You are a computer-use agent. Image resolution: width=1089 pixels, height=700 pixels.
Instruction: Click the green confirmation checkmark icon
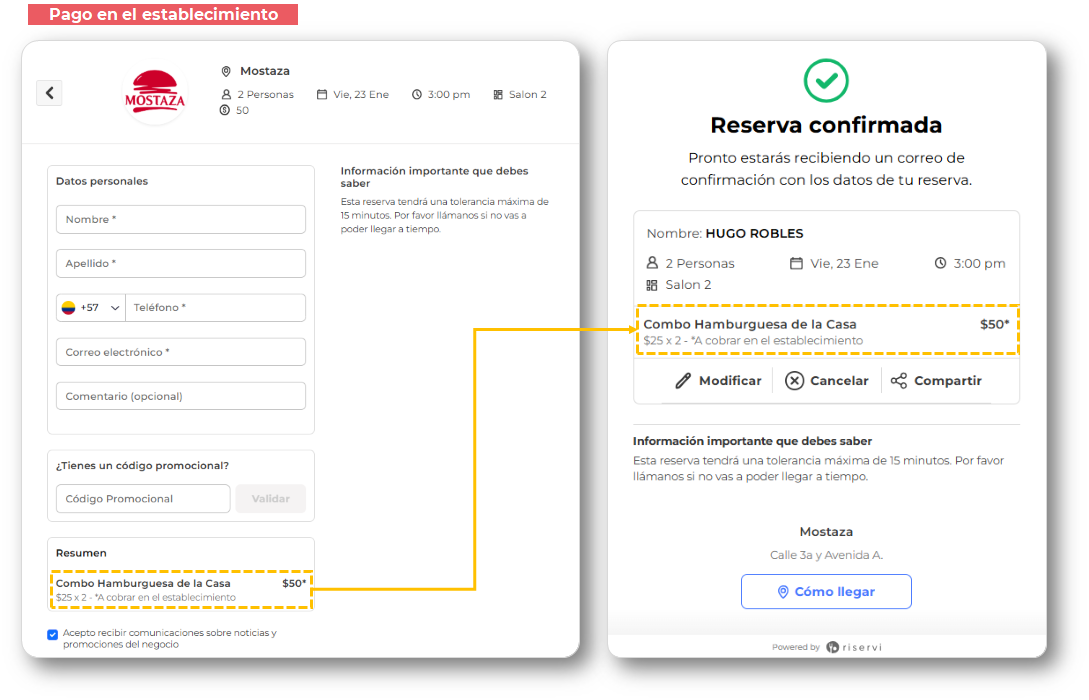click(x=826, y=81)
